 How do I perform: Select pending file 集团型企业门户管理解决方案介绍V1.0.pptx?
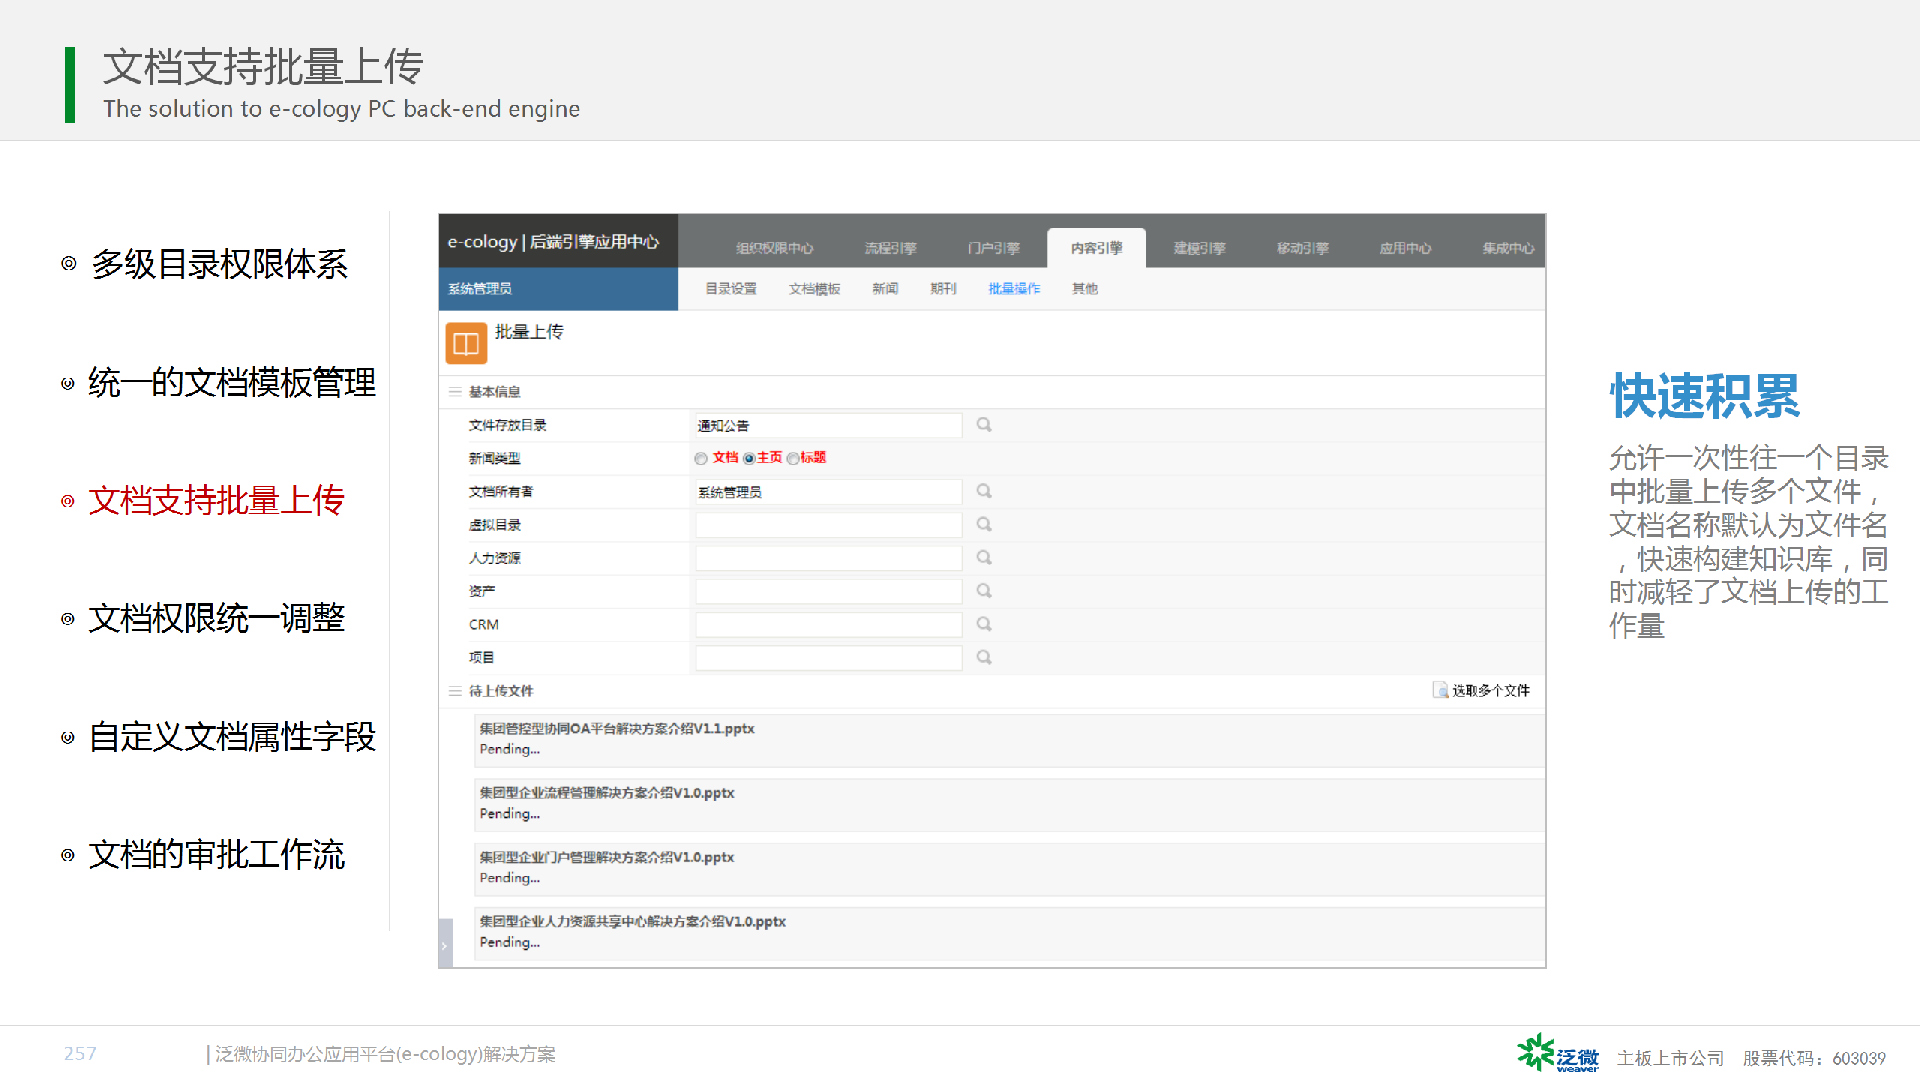click(1009, 868)
